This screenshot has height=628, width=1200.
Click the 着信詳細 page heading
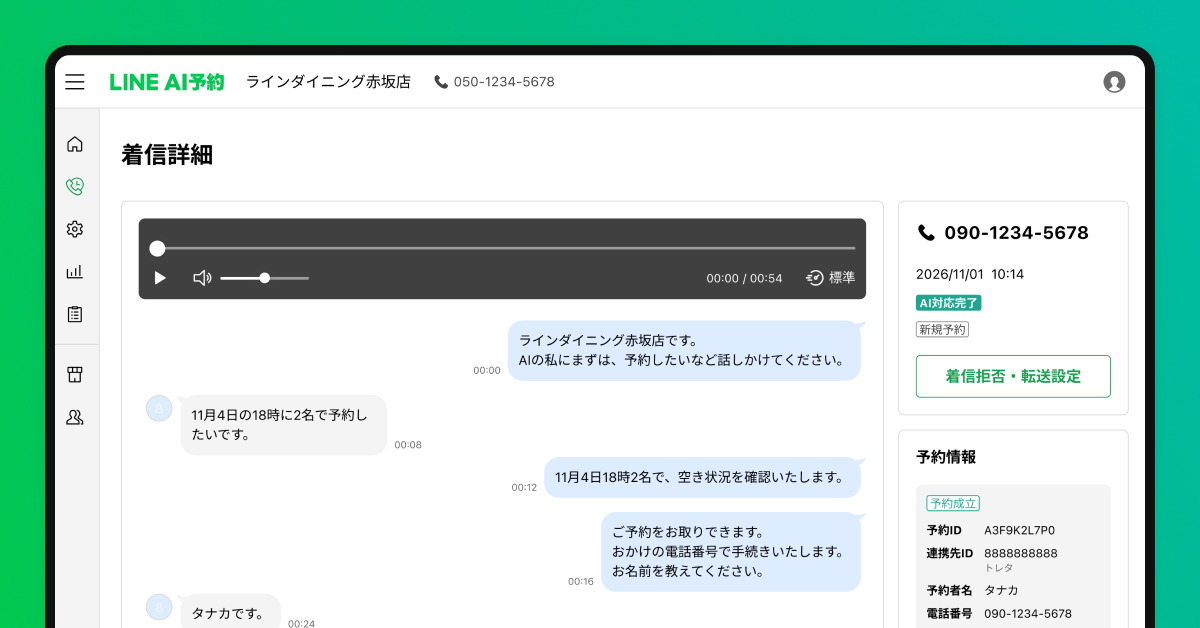point(167,155)
